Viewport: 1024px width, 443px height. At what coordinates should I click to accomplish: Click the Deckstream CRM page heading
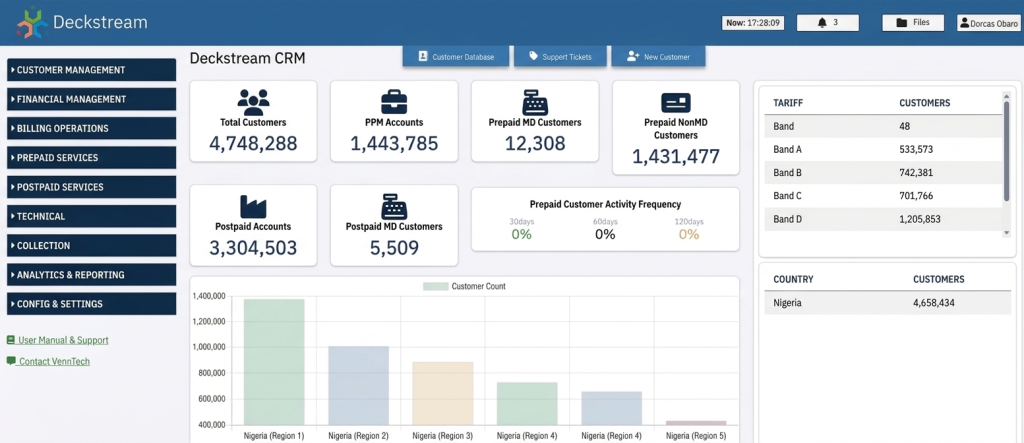click(248, 58)
